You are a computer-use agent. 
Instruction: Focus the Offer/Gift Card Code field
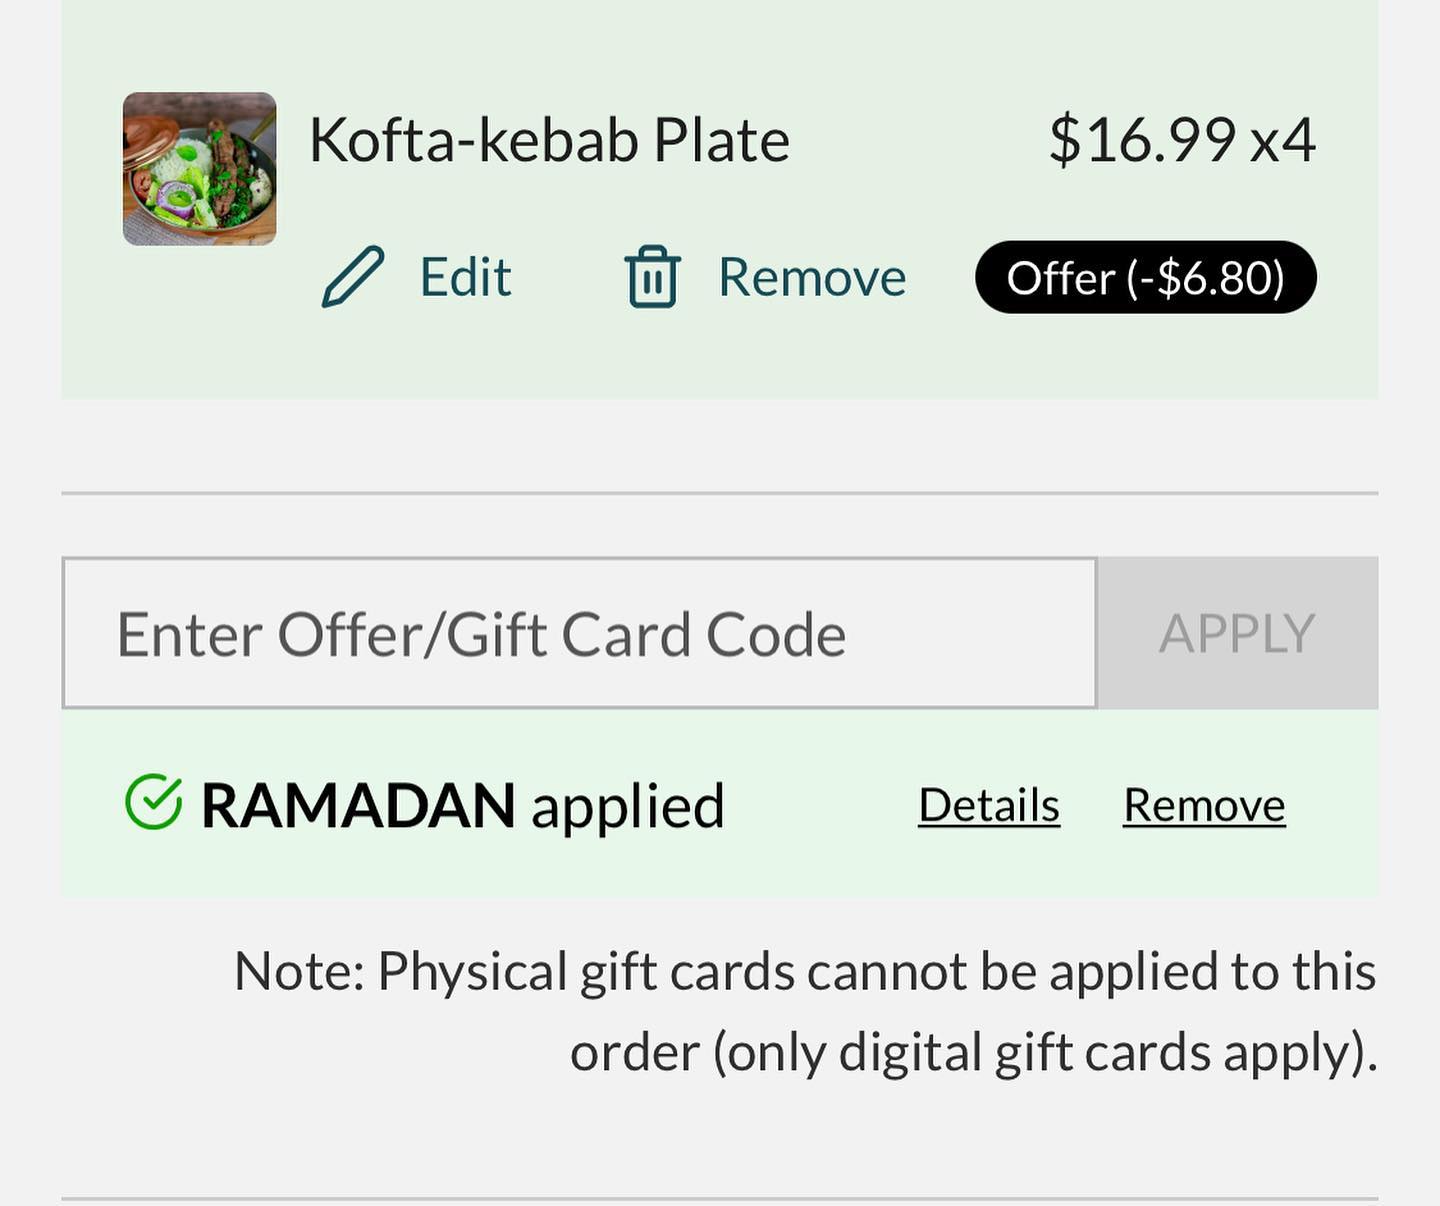[579, 633]
